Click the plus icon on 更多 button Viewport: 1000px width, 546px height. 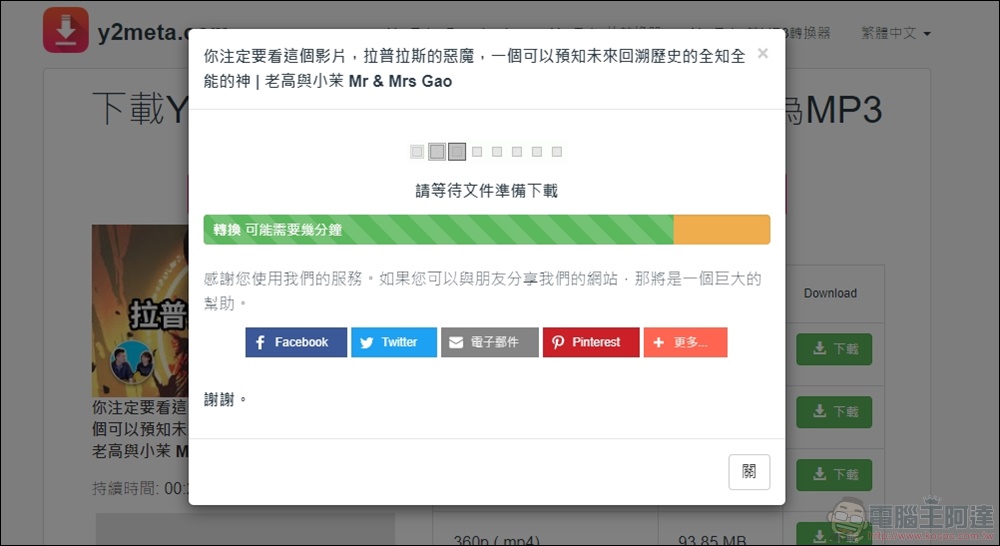[x=659, y=343]
